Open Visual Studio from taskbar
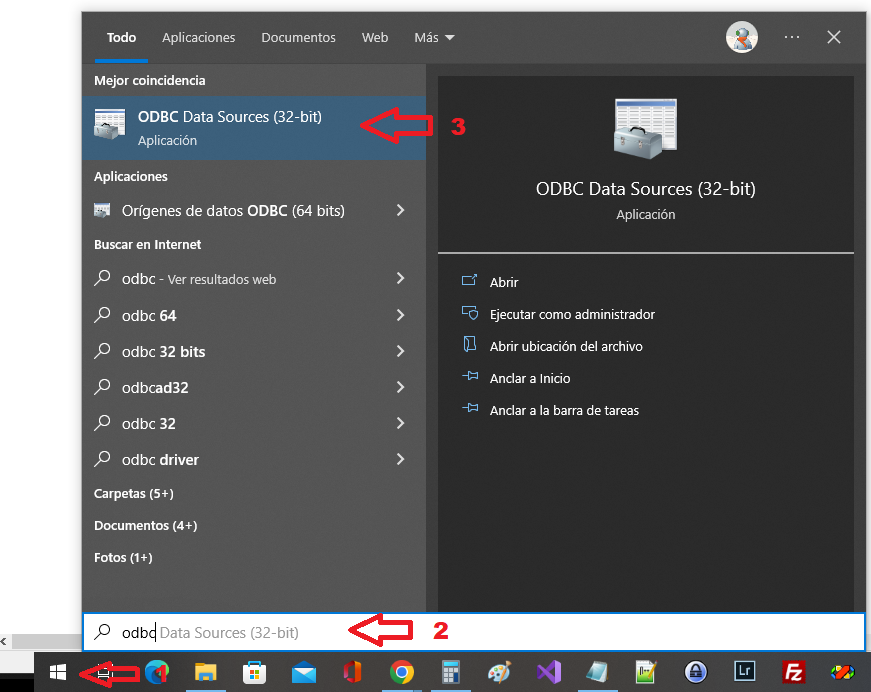Viewport: 871px width, 692px height. click(x=549, y=673)
